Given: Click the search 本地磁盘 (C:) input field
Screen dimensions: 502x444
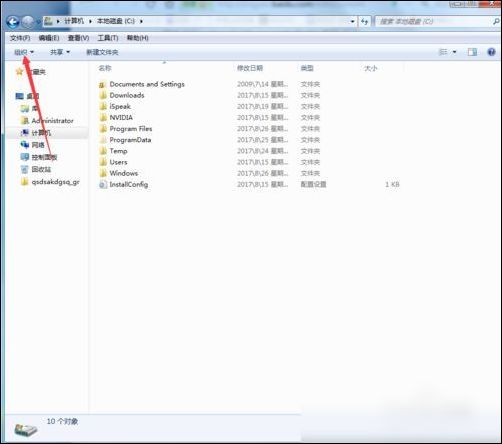Looking at the screenshot, I should pos(433,22).
